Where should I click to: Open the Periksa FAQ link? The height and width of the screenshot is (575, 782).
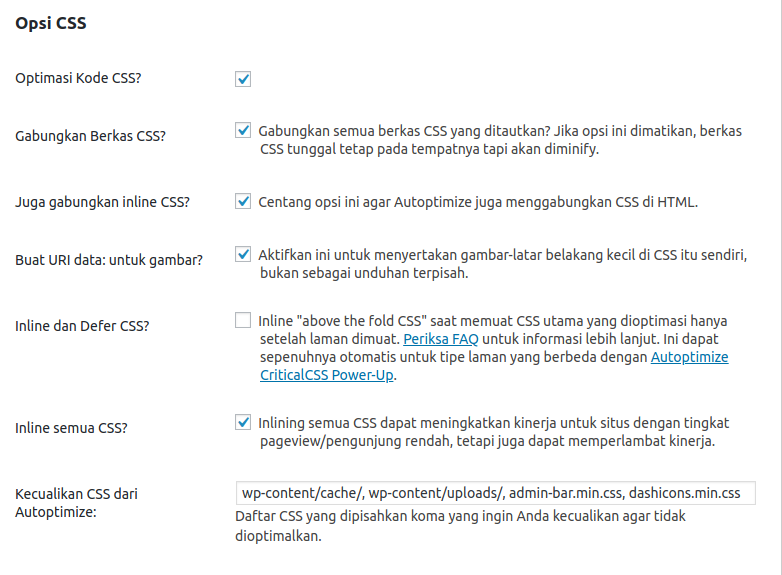[441, 339]
